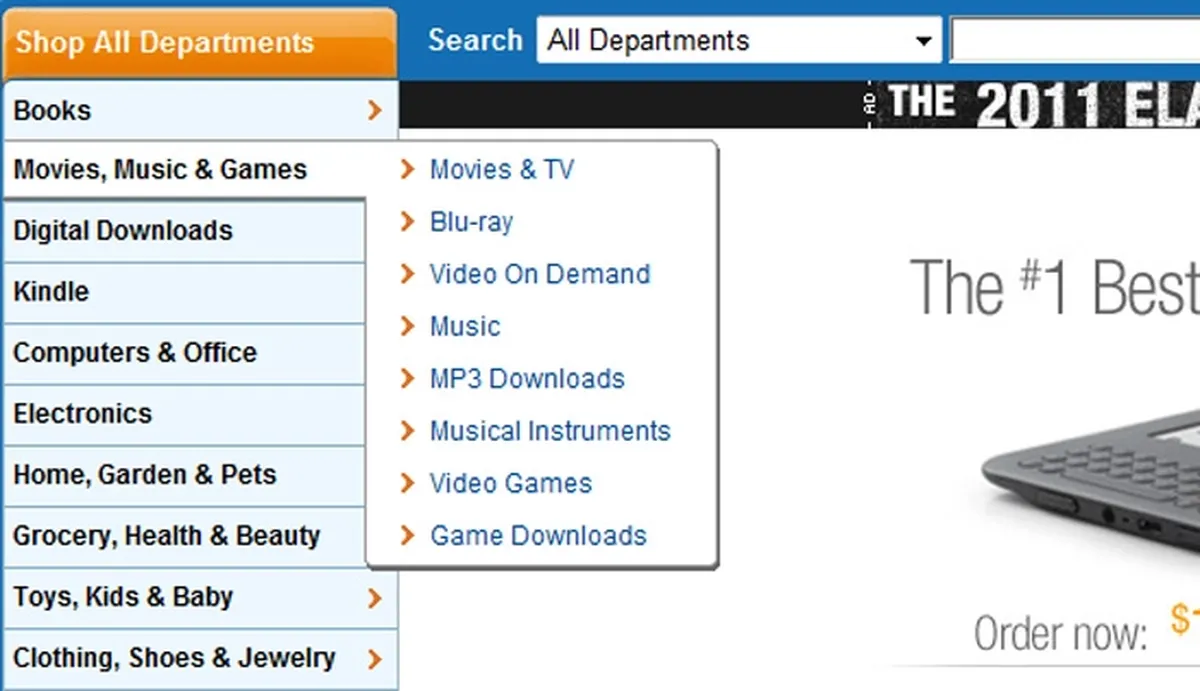Expand the Books submenu arrow
The image size is (1200, 691).
pos(375,110)
